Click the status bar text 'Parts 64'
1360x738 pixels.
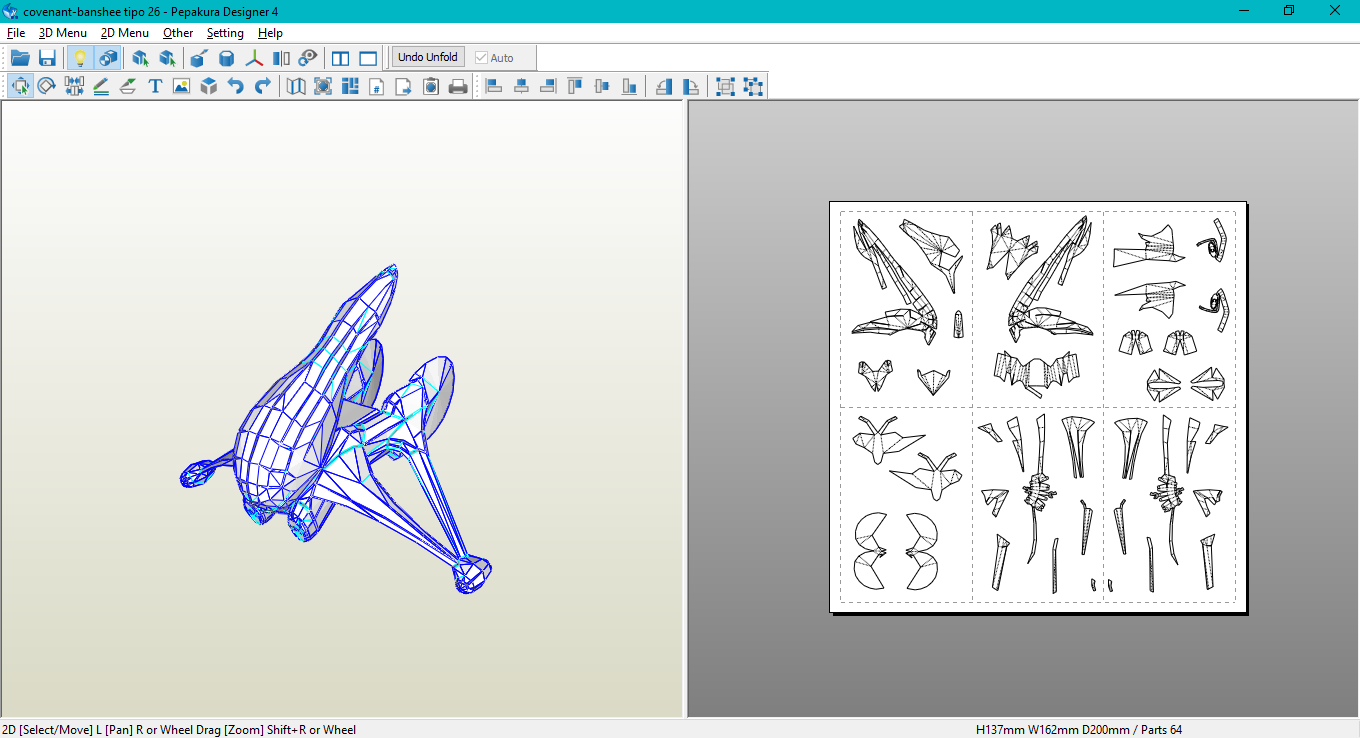(x=1161, y=730)
